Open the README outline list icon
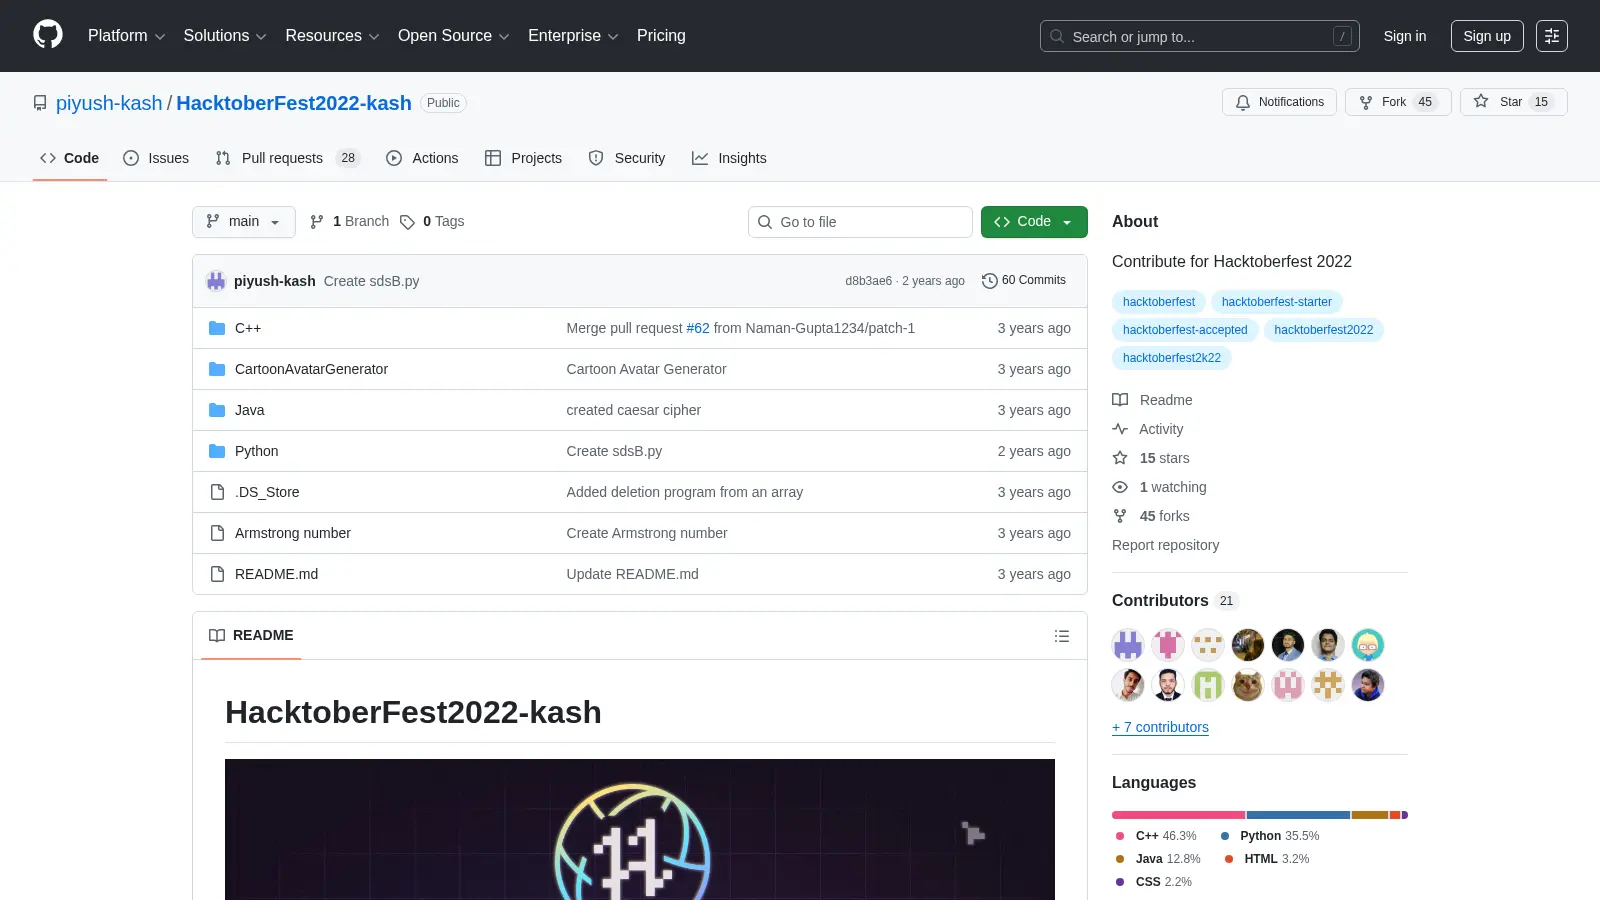The height and width of the screenshot is (900, 1600). tap(1062, 636)
